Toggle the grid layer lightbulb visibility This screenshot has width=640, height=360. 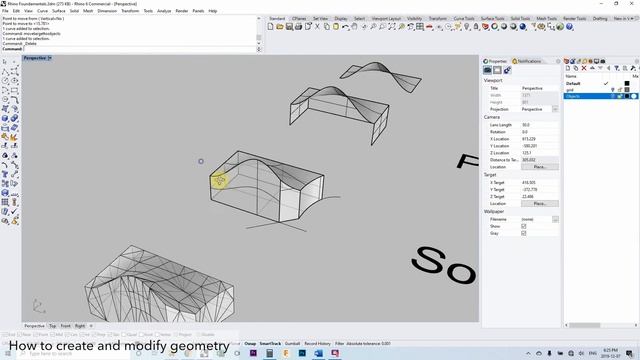tap(613, 90)
